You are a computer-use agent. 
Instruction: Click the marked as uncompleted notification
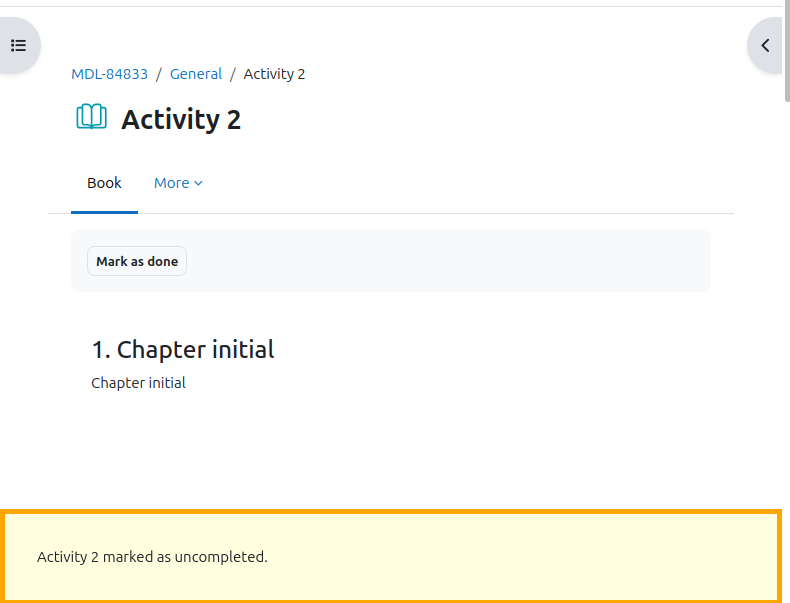click(x=152, y=557)
